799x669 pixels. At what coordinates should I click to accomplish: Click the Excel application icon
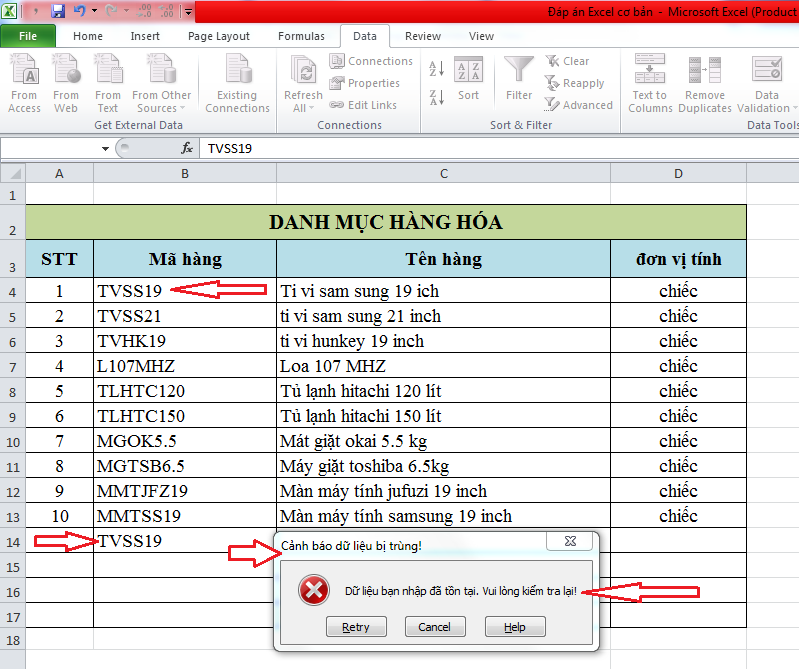9,11
